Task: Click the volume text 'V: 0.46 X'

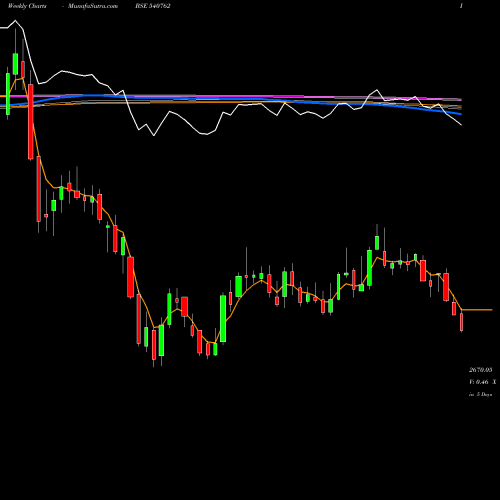Action: (482, 382)
